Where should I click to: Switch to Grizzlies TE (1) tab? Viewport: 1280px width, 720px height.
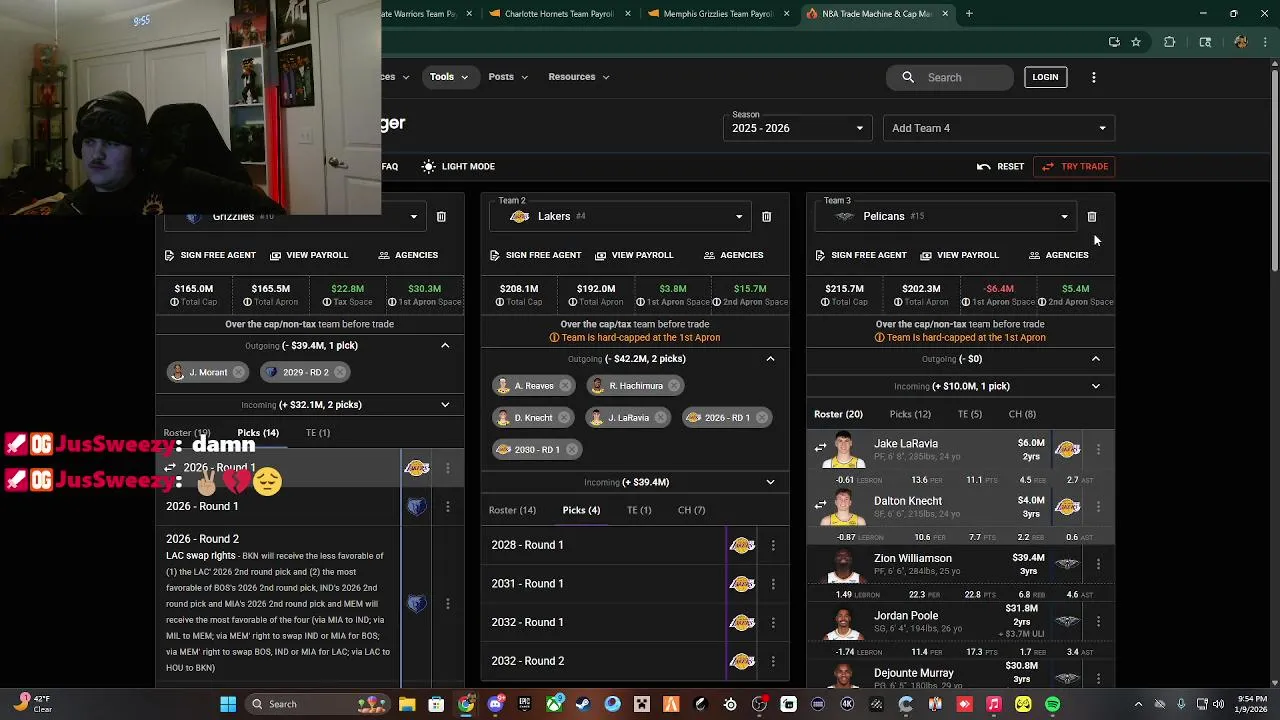click(318, 433)
